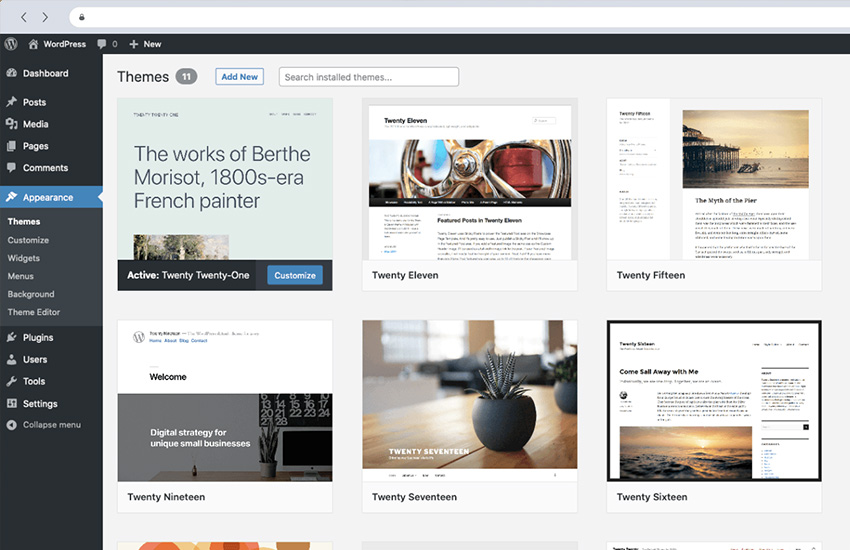Open the comments bubble icon in admin bar
850x550 pixels.
click(101, 44)
